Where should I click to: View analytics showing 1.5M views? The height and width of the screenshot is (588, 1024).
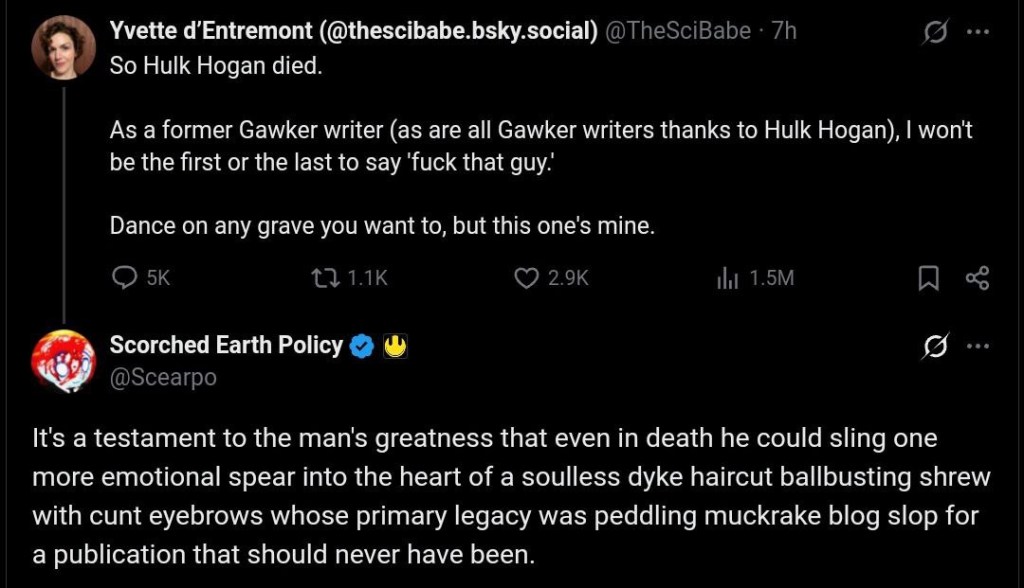(x=727, y=278)
